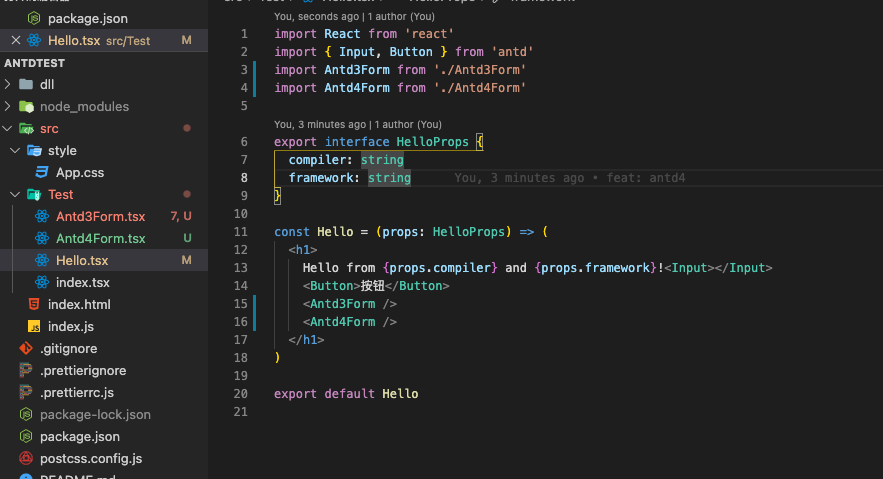Expand the node_modules folder chevron

7,106
